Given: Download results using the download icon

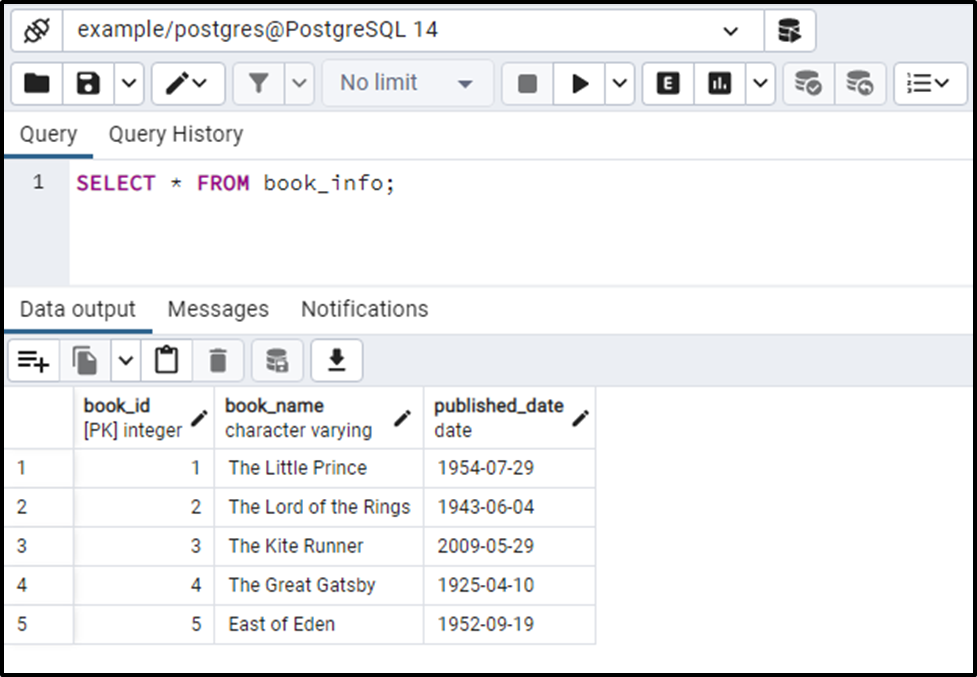Looking at the screenshot, I should click(336, 360).
